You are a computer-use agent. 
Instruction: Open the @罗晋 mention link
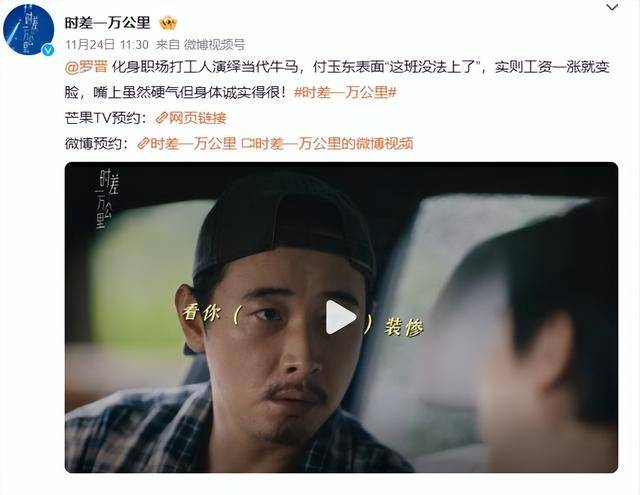coord(86,67)
